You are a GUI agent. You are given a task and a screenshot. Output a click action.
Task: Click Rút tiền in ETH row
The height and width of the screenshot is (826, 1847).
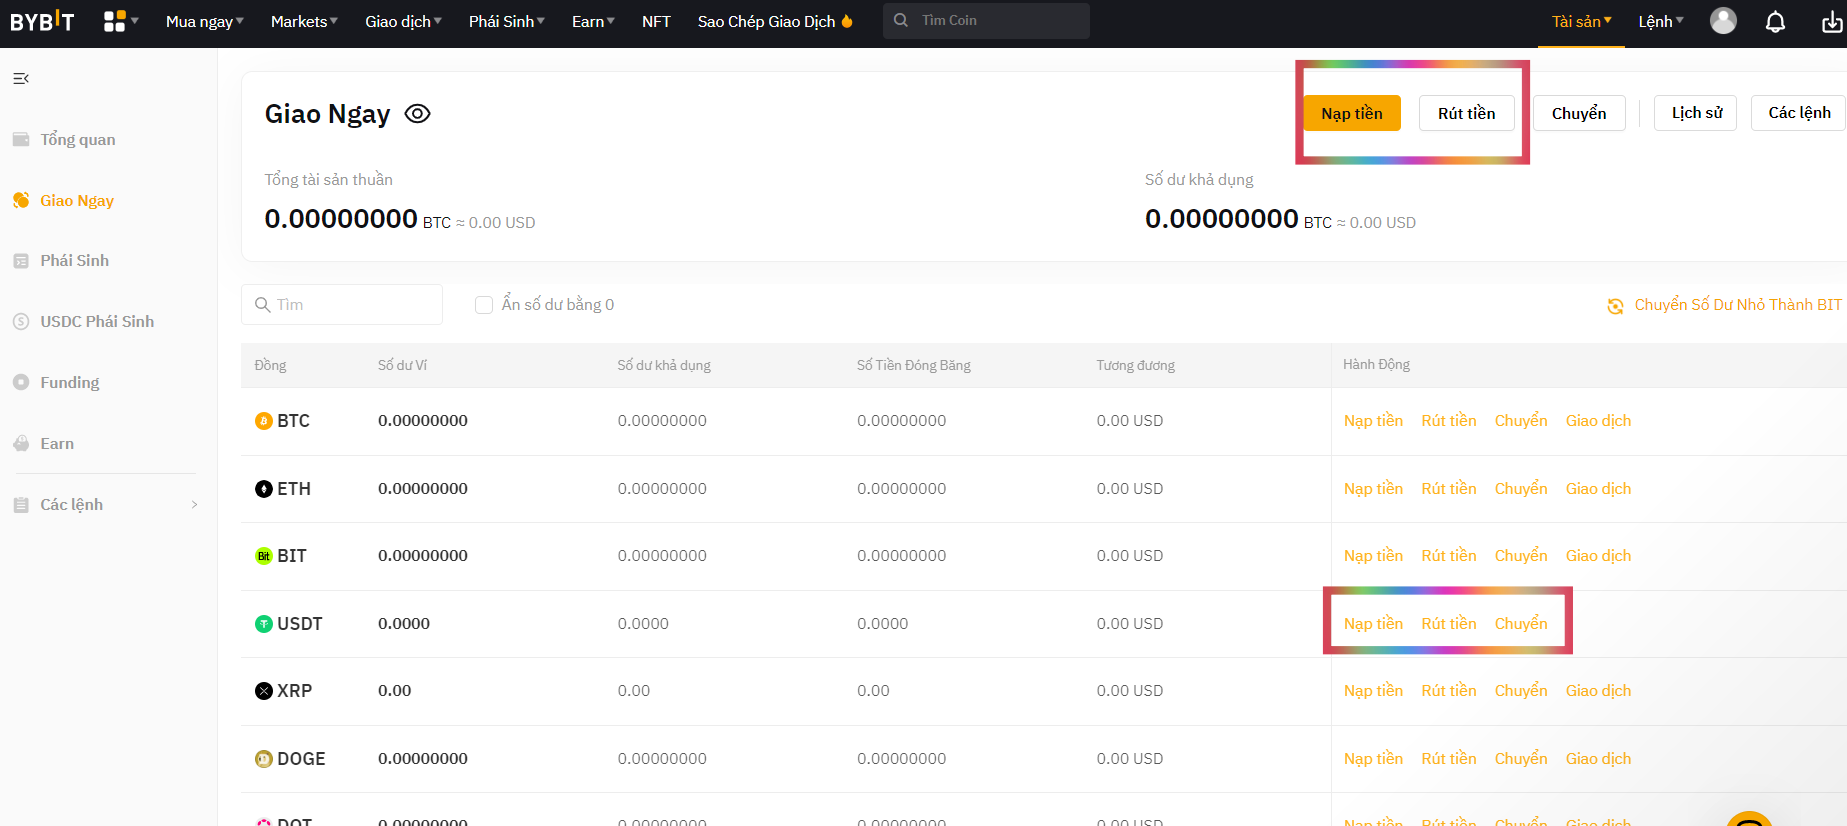coord(1449,489)
